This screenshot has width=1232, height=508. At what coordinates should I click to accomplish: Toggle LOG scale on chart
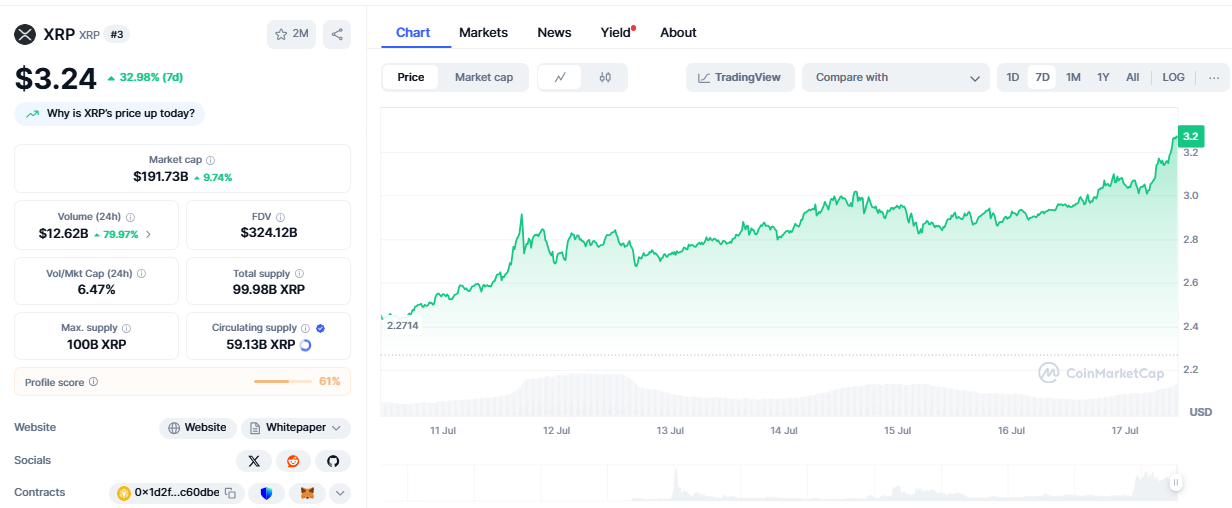1173,77
